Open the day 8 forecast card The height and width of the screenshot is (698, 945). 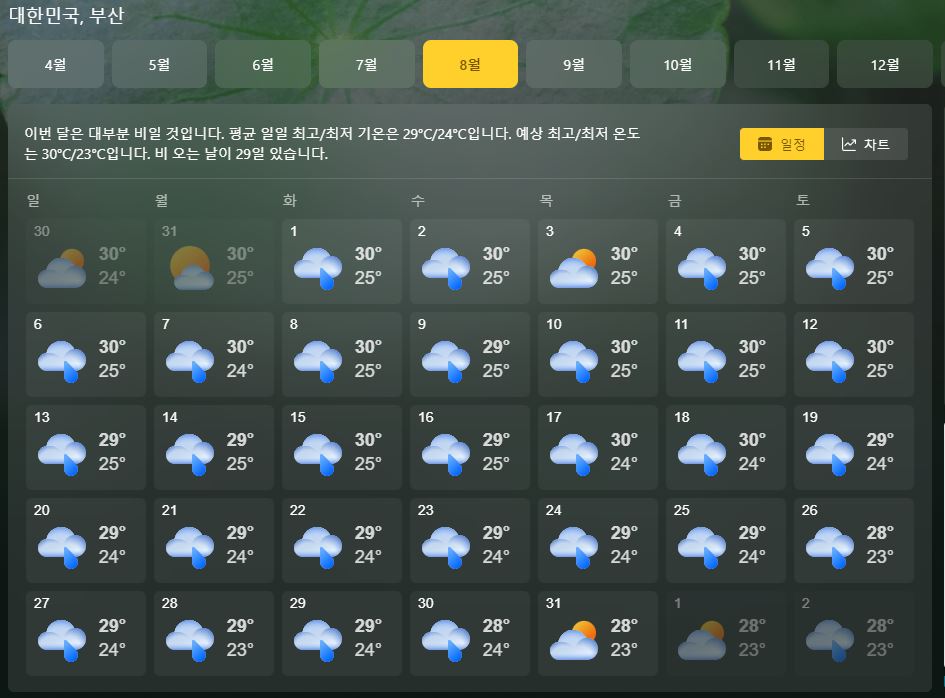342,354
